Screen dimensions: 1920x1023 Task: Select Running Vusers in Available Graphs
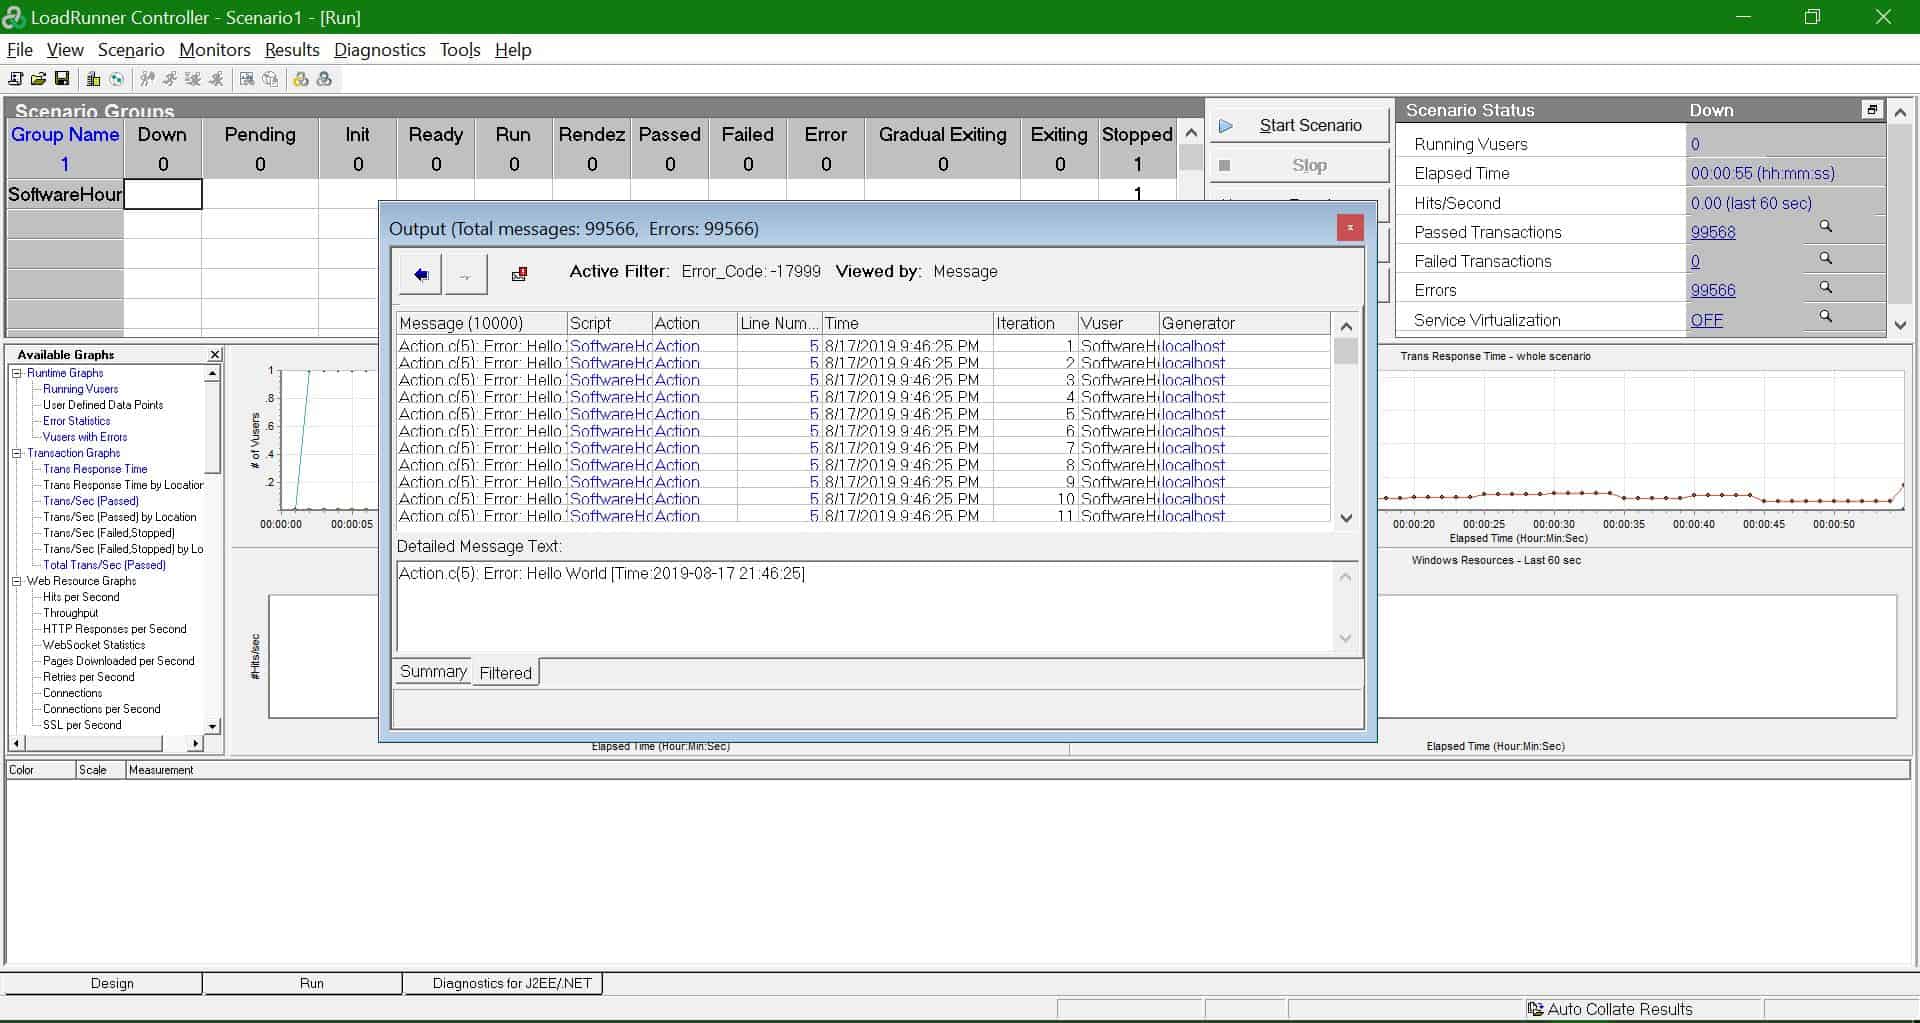click(x=80, y=389)
